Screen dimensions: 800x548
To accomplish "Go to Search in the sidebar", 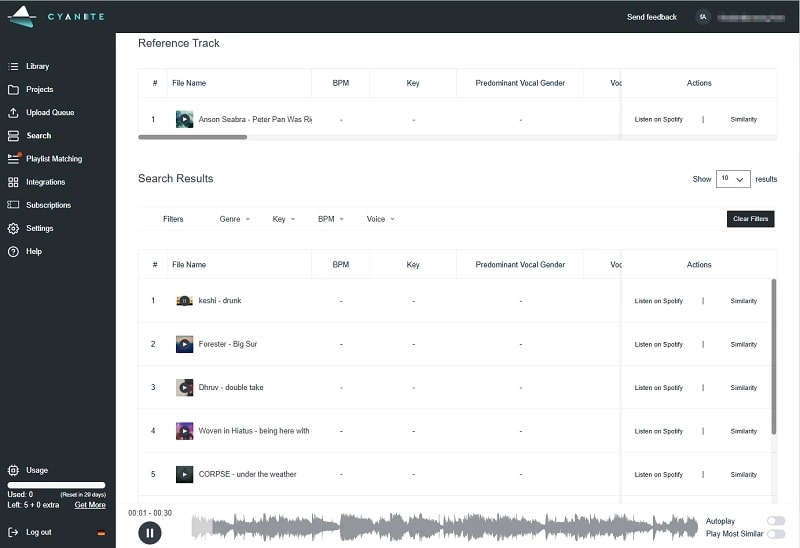I will coord(38,135).
